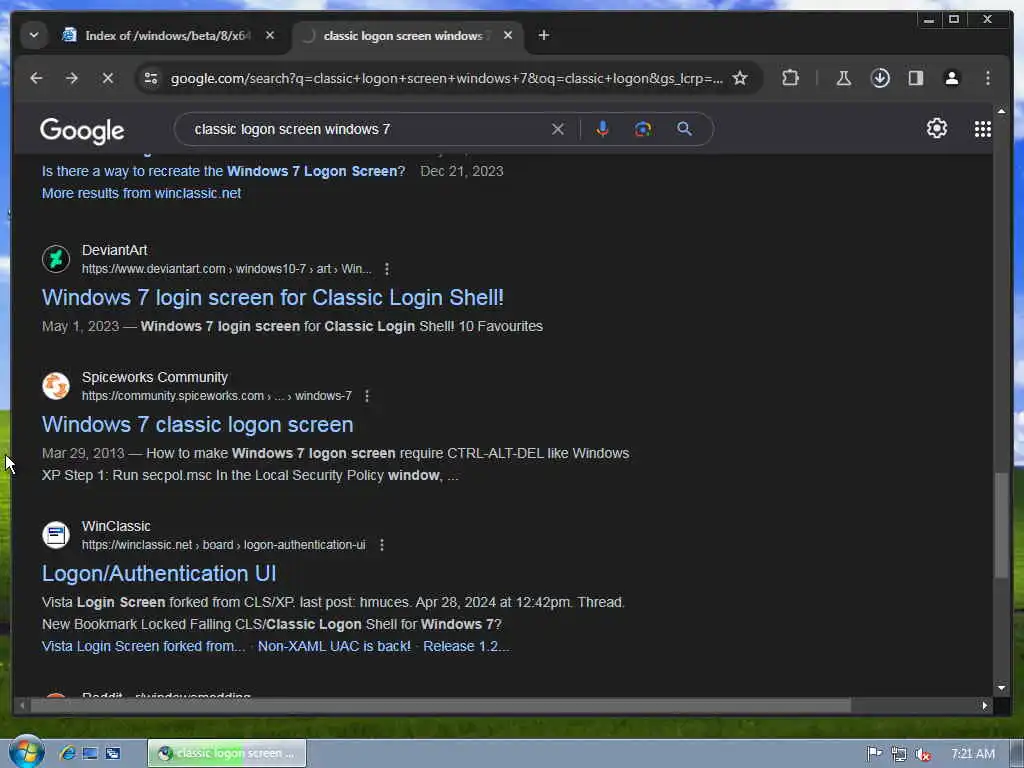Expand the tab search chevron
The height and width of the screenshot is (768, 1024).
(x=34, y=35)
